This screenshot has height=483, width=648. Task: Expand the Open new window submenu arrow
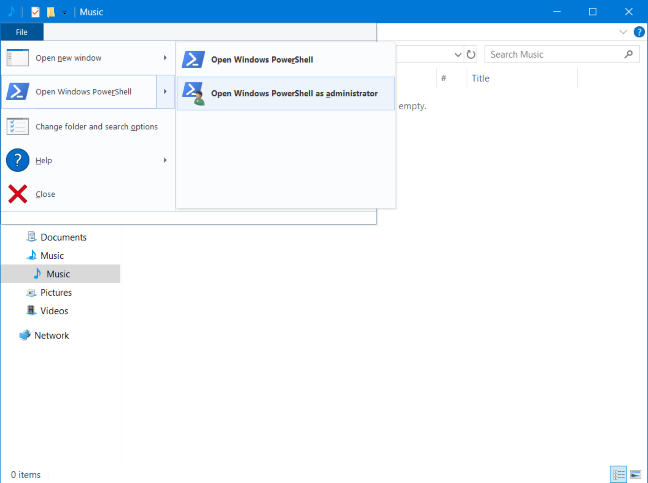click(x=165, y=58)
